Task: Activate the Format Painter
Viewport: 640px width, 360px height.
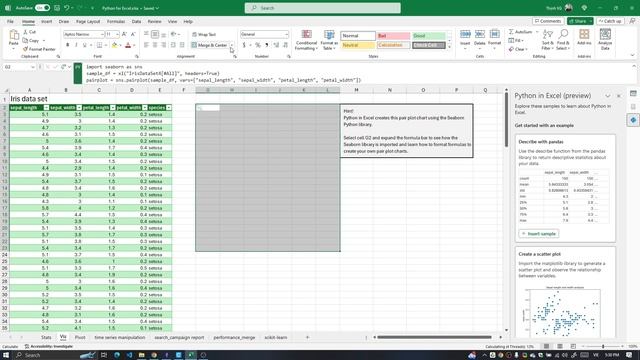Action: [39, 49]
